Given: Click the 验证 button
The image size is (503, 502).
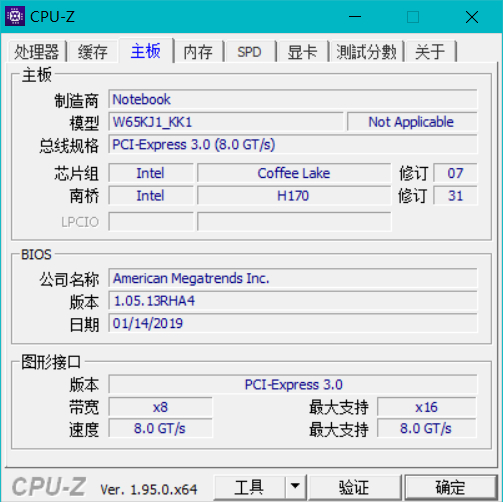Looking at the screenshot, I should click(x=354, y=487).
